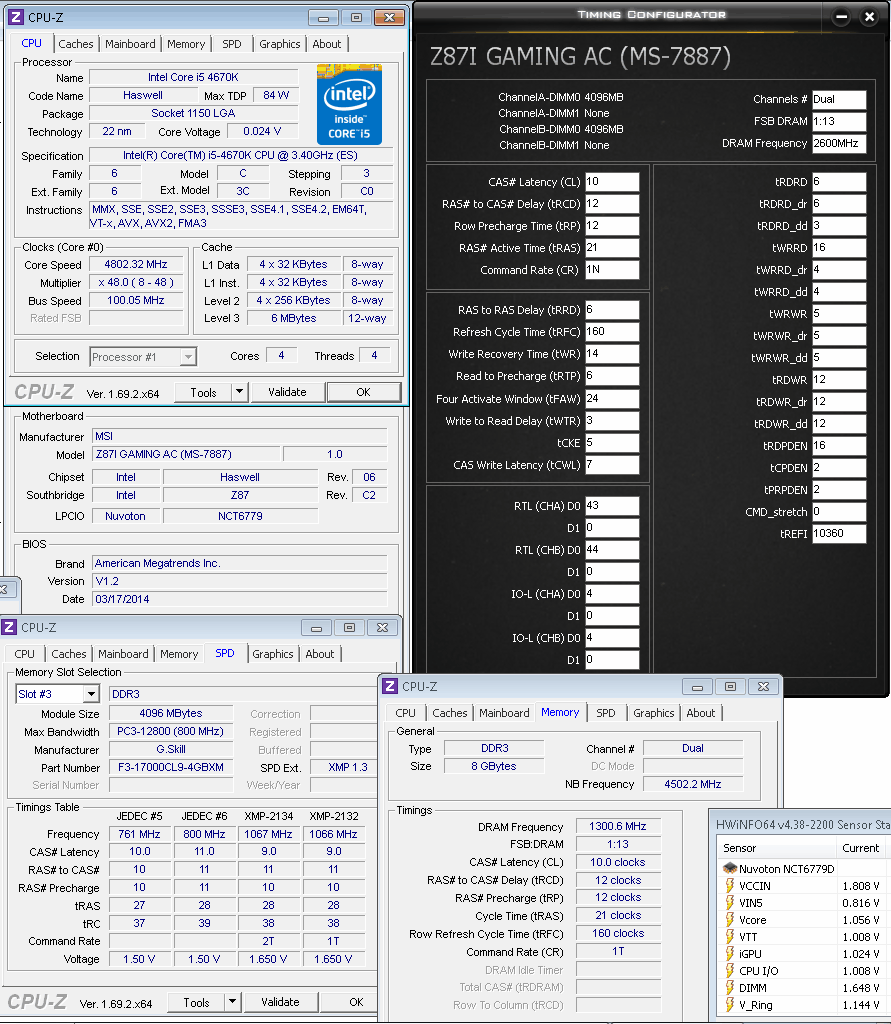Viewport: 891px width, 1024px height.
Task: Click the Nuvoton NCT6779D chip icon in HWiNFO
Action: click(x=730, y=869)
